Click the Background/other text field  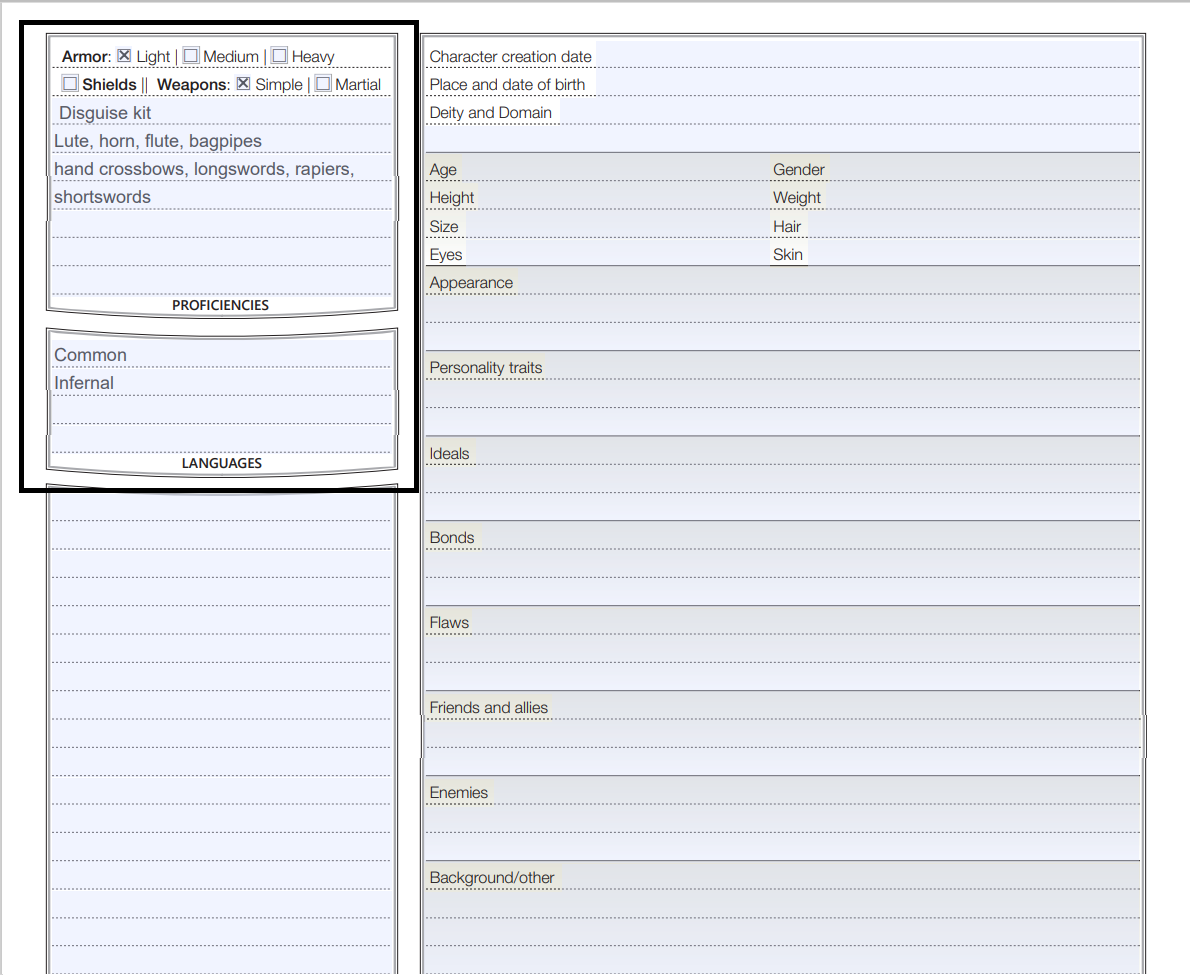(782, 918)
